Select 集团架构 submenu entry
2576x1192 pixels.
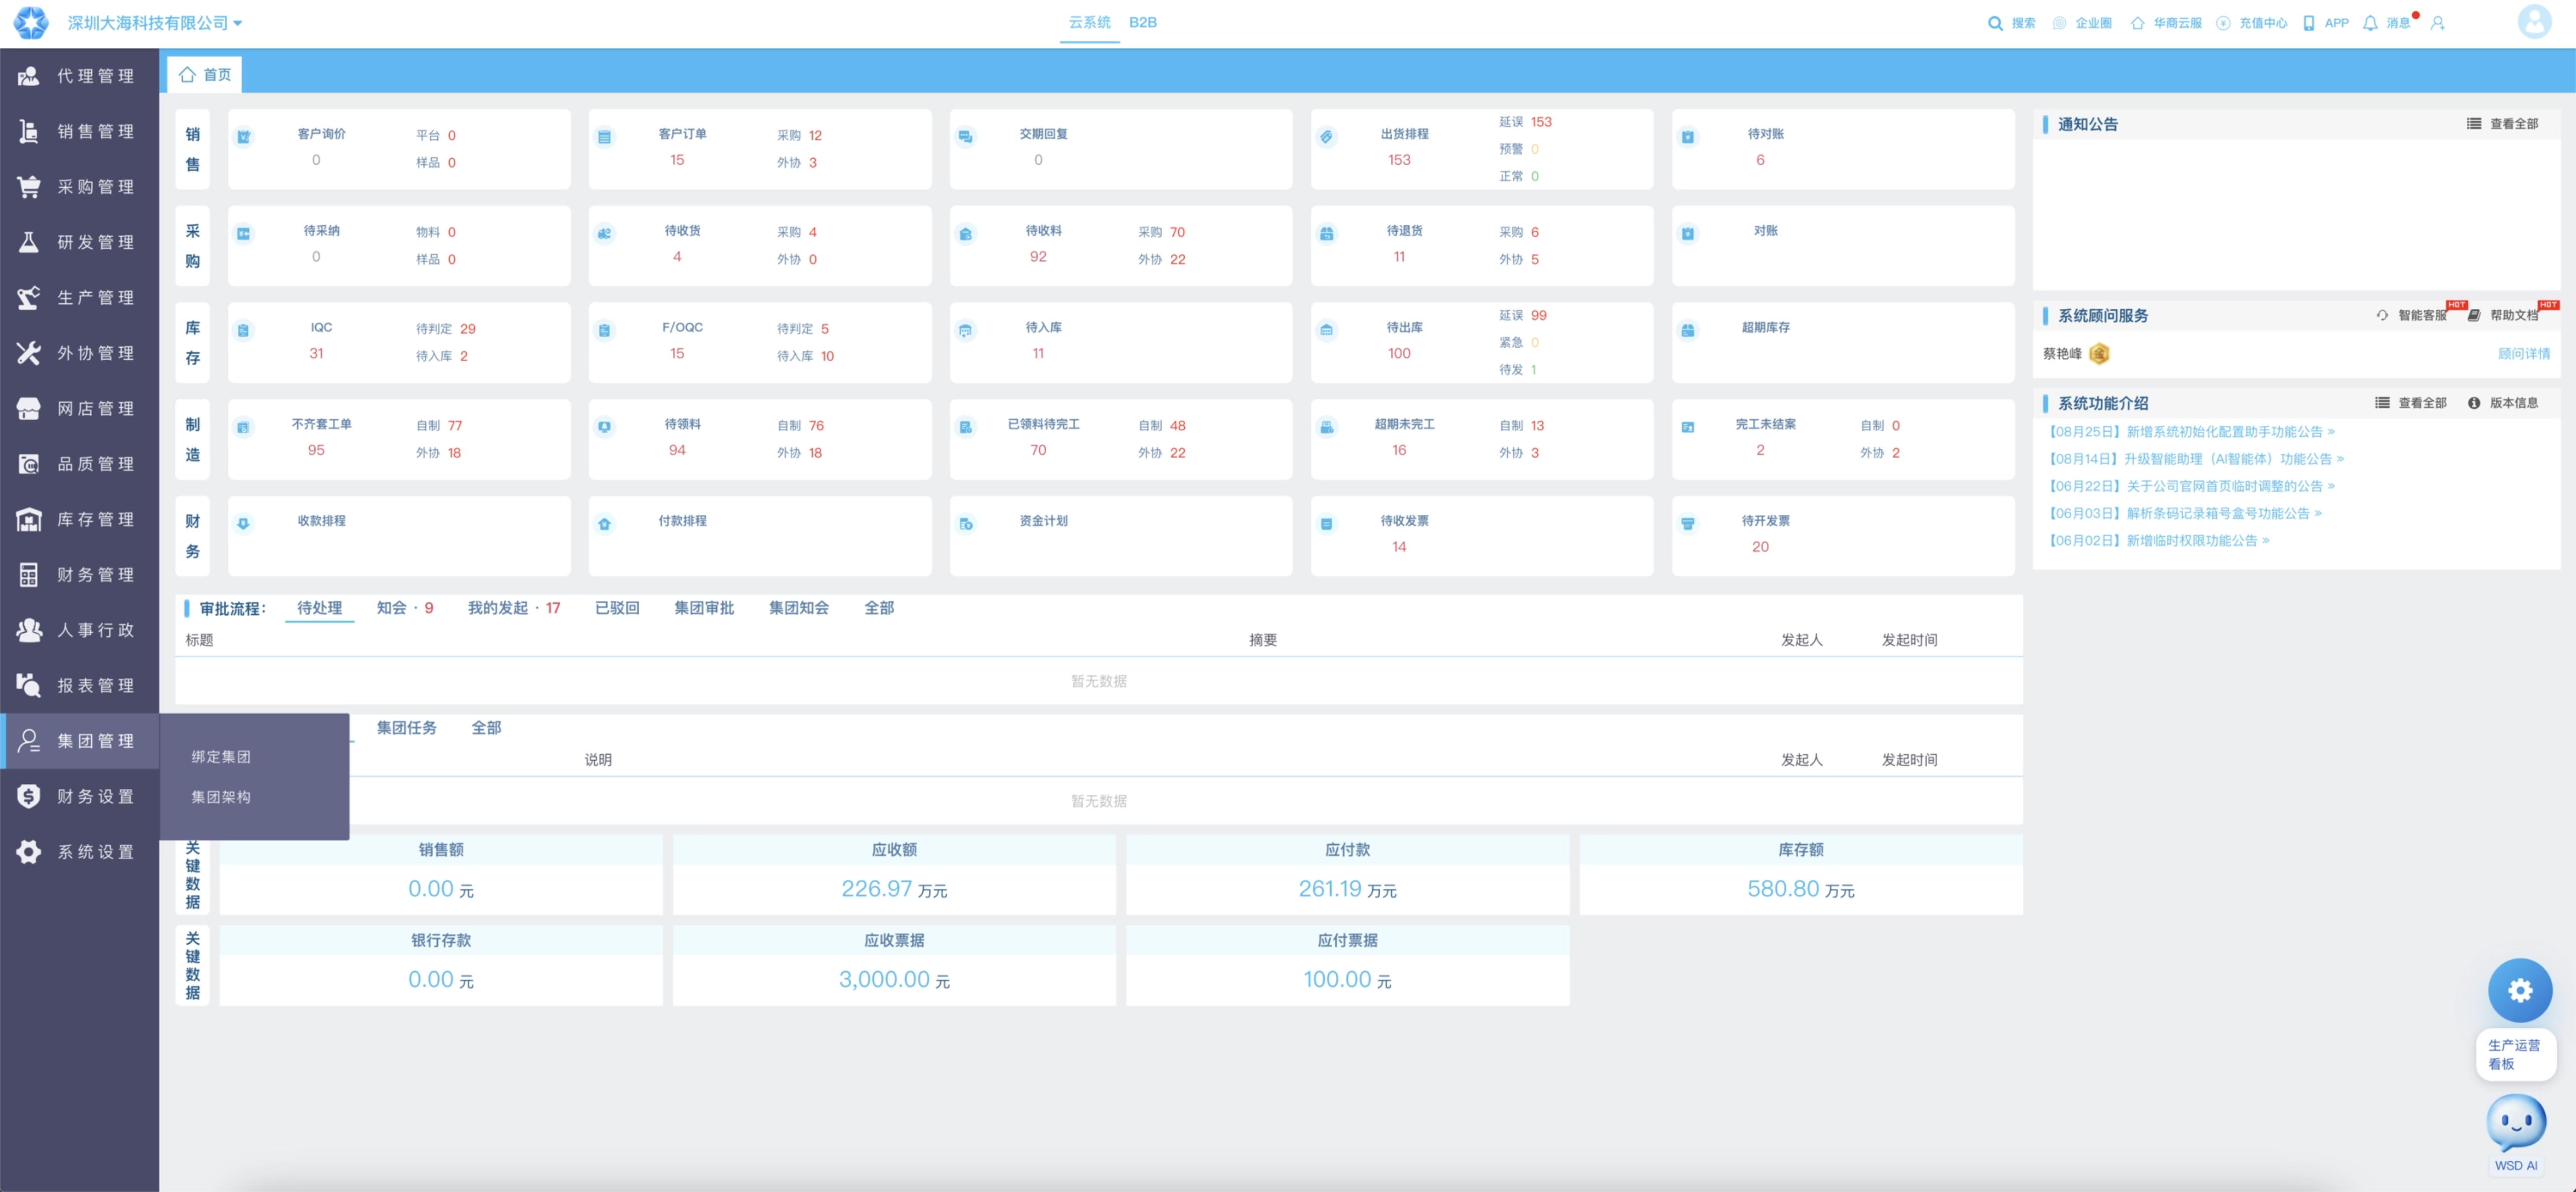(x=221, y=797)
